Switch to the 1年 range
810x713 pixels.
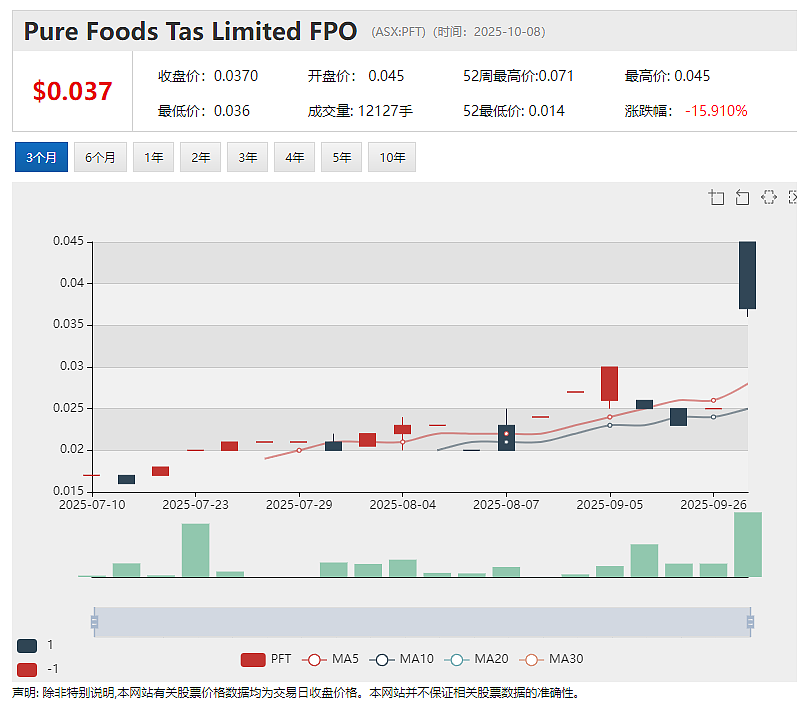153,157
